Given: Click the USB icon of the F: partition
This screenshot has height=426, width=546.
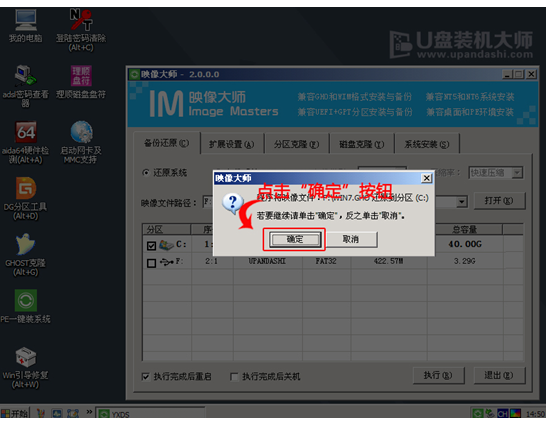Looking at the screenshot, I should [x=166, y=262].
